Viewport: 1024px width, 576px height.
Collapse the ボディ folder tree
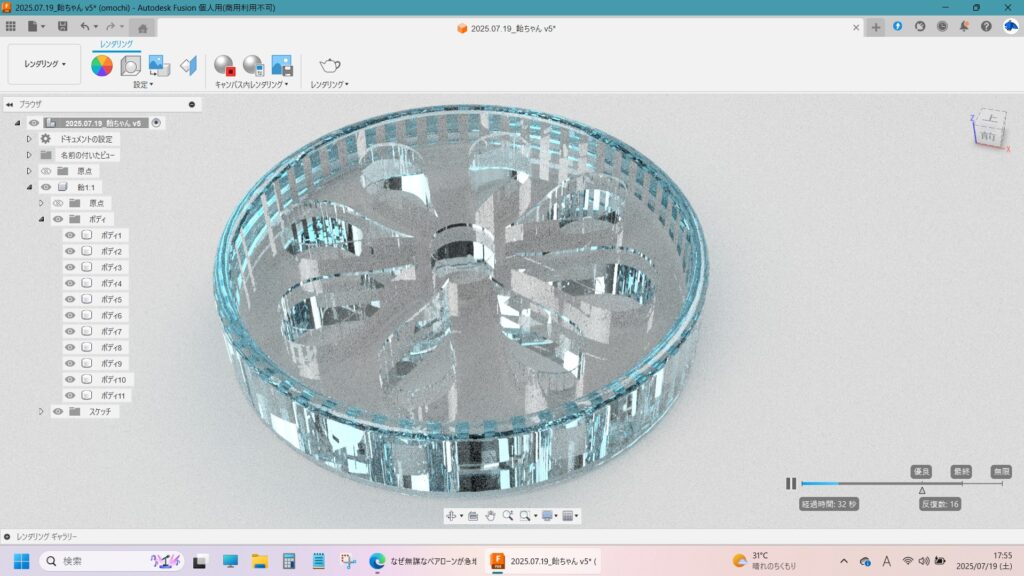point(41,219)
